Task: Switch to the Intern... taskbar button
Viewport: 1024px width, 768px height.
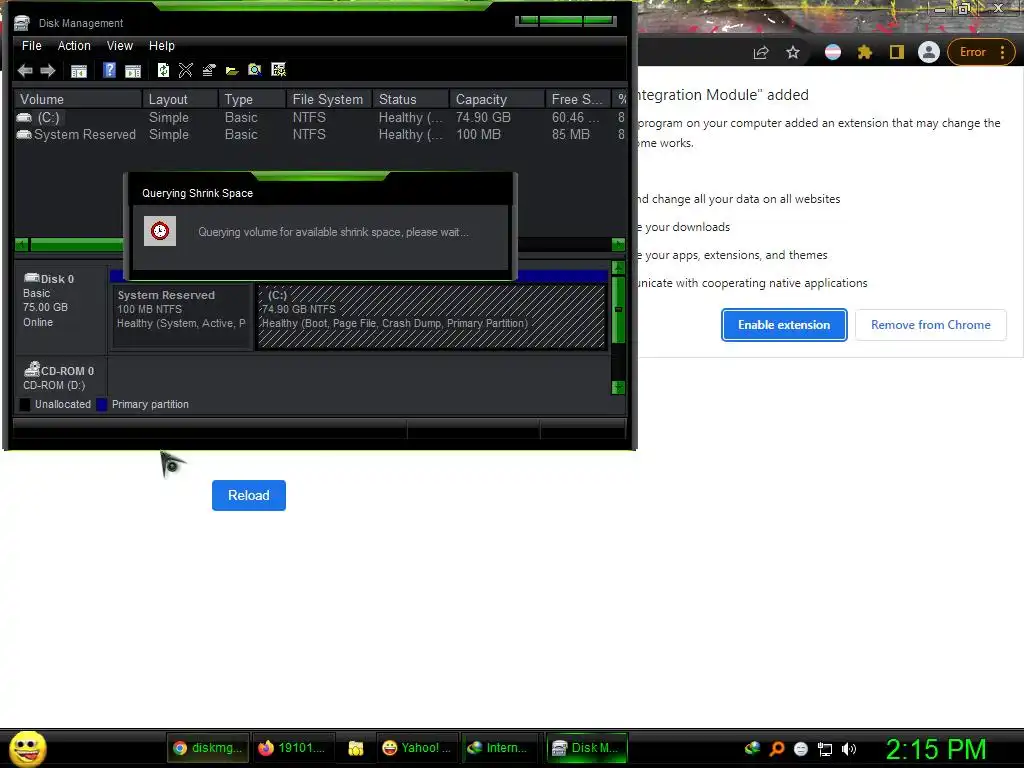Action: point(502,748)
